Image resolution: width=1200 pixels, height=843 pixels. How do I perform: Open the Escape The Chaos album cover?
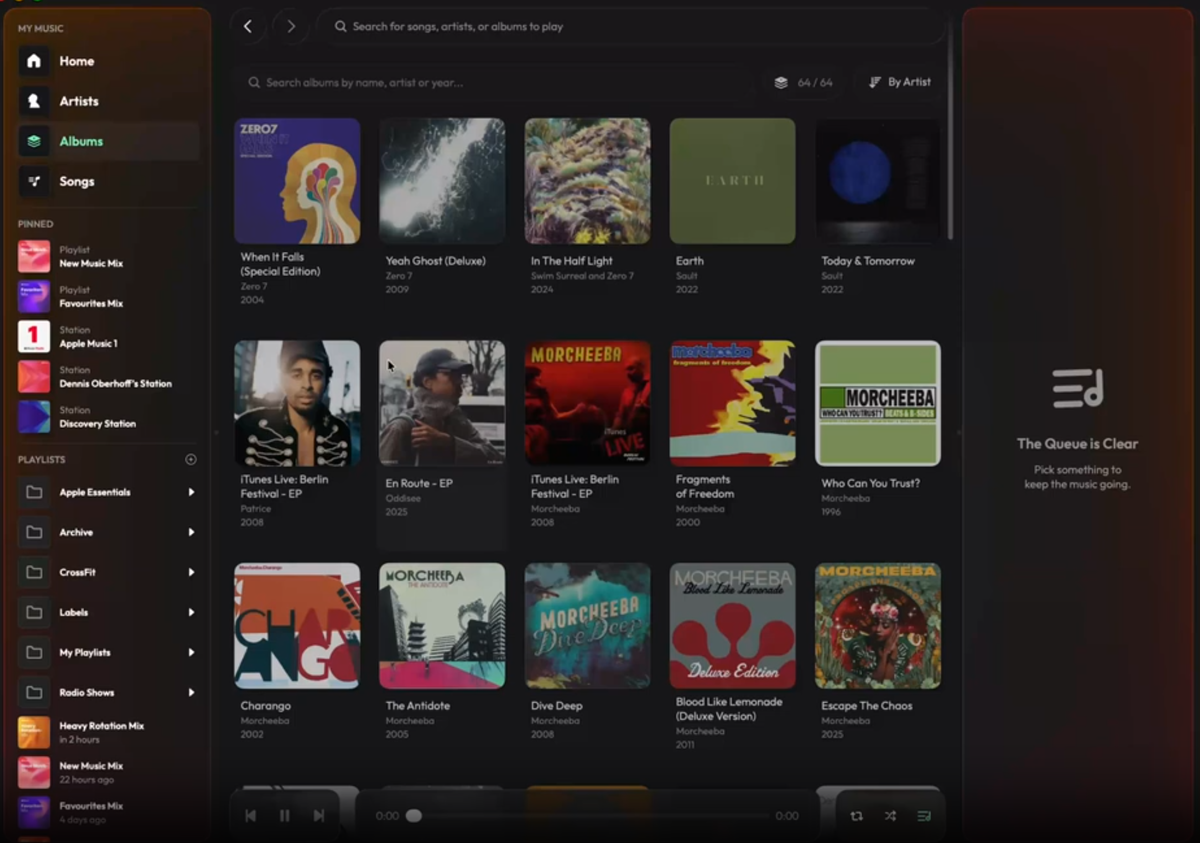click(x=878, y=626)
